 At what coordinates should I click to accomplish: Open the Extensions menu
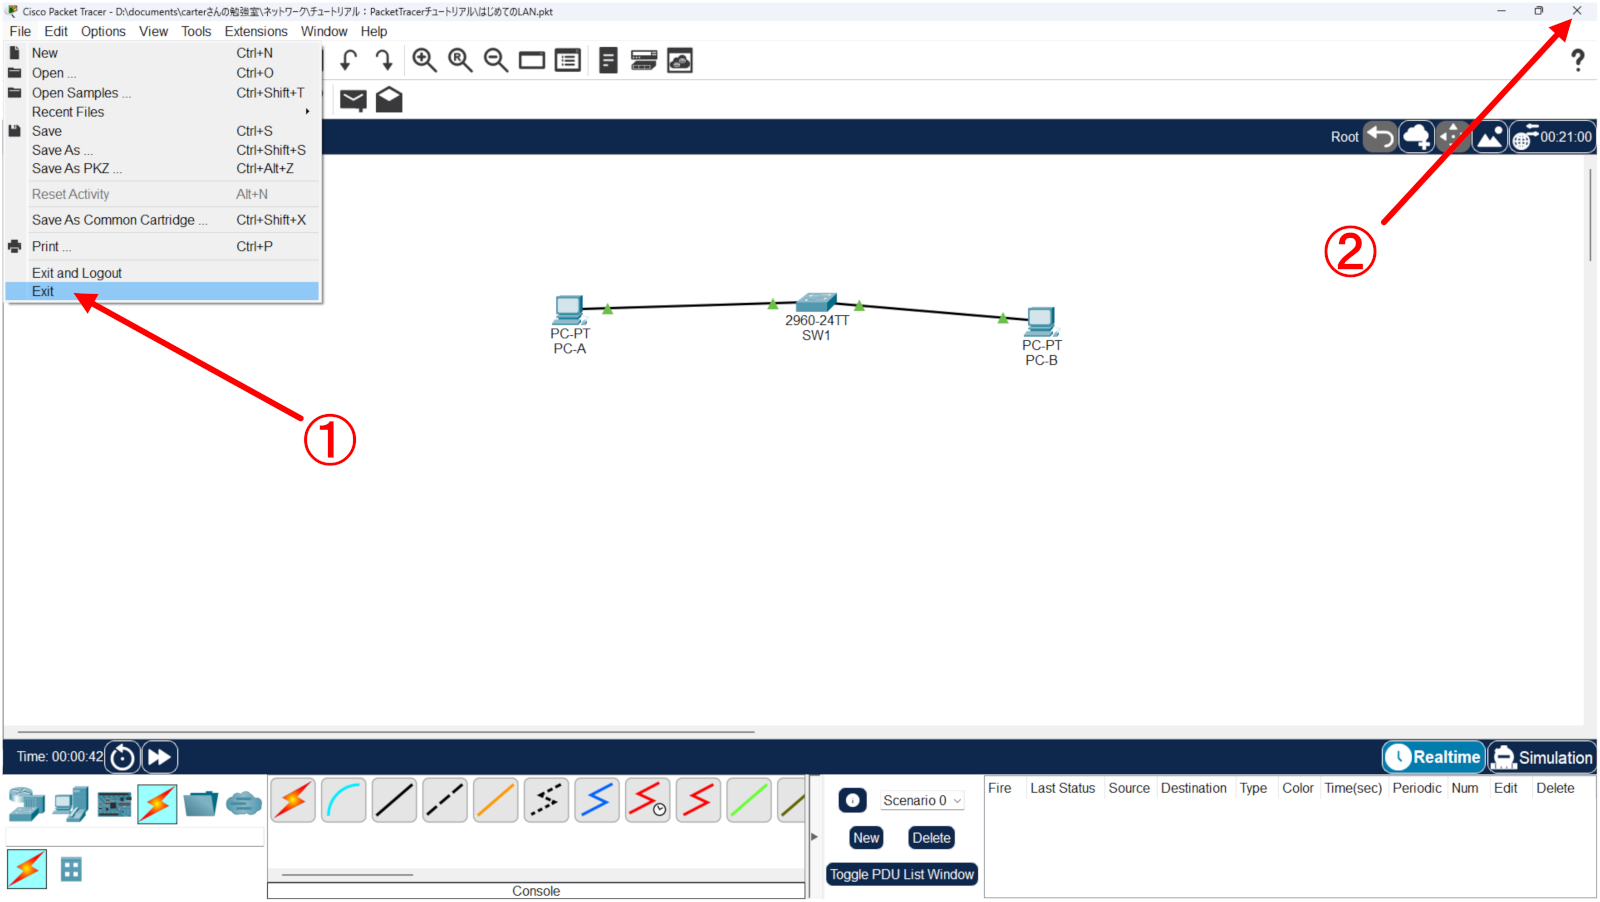point(256,31)
